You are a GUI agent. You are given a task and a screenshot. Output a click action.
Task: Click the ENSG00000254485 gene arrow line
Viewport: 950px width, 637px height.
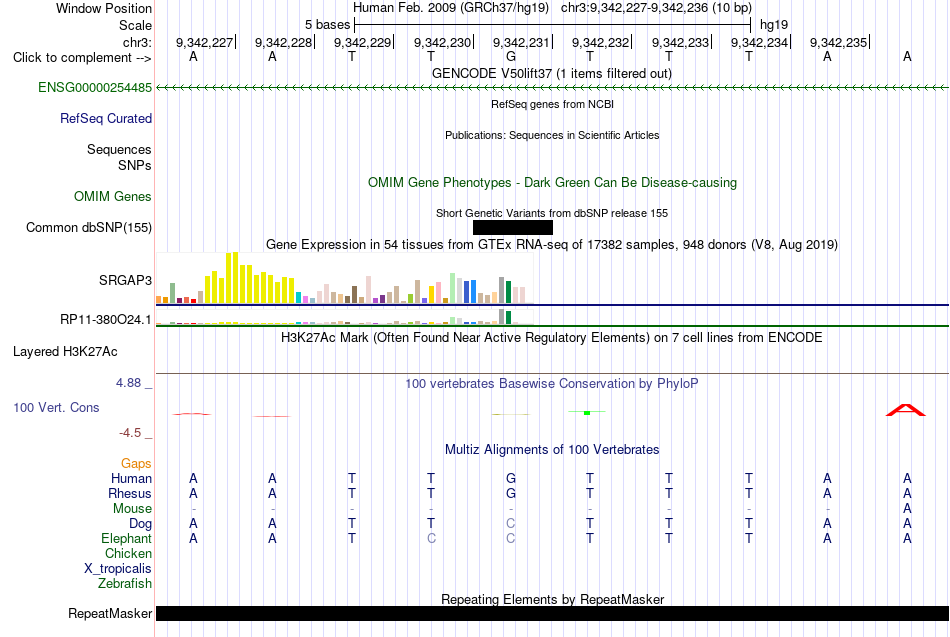pos(552,88)
